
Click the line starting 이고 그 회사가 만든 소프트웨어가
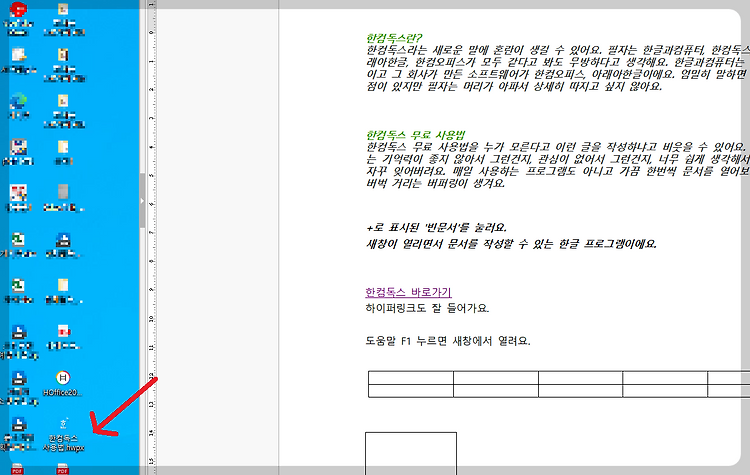click(558, 75)
